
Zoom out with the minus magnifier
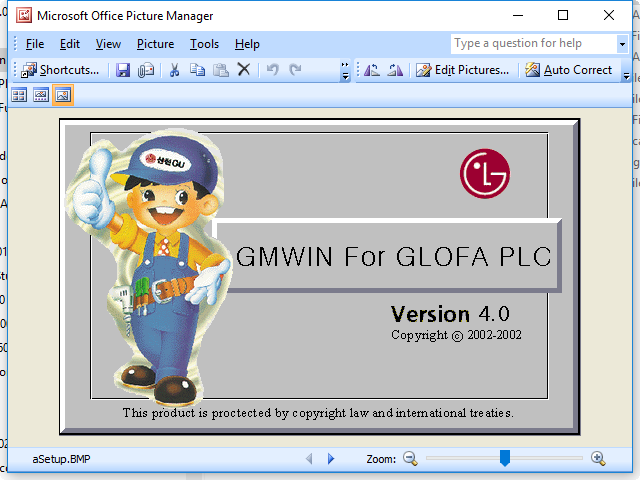tap(410, 458)
